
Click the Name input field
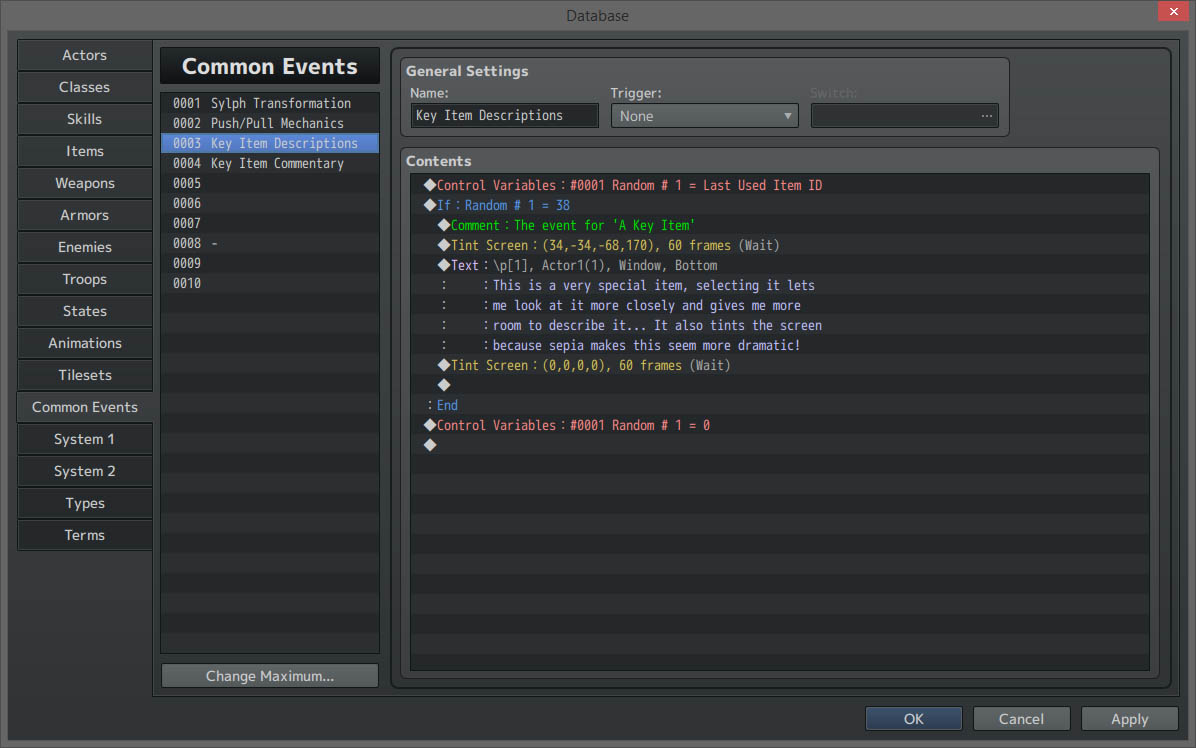tap(503, 115)
